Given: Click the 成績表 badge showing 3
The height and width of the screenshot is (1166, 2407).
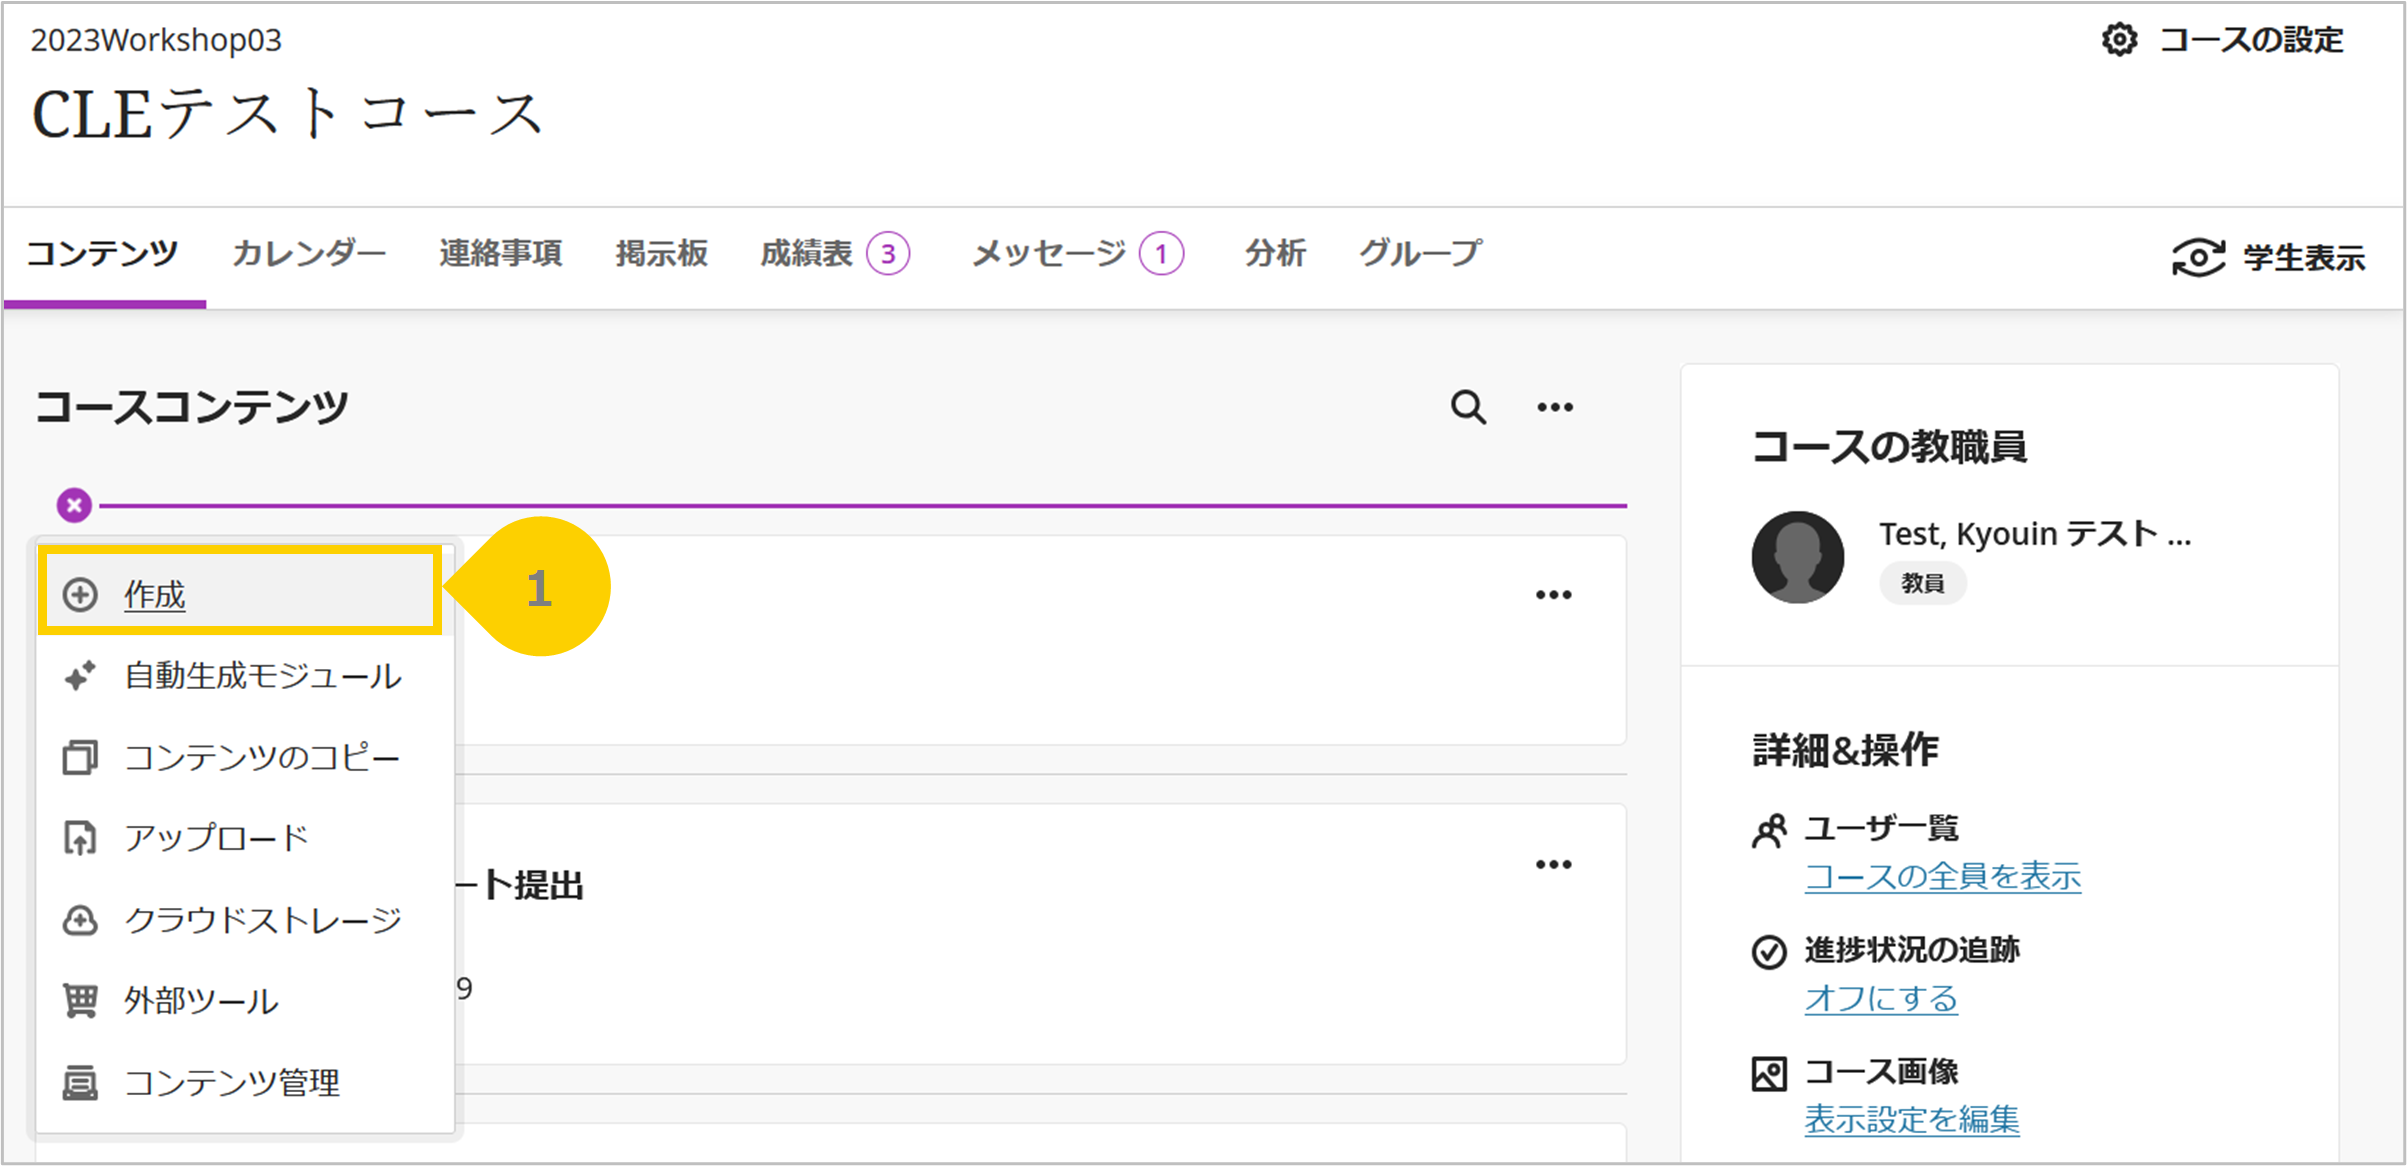Looking at the screenshot, I should tap(888, 254).
